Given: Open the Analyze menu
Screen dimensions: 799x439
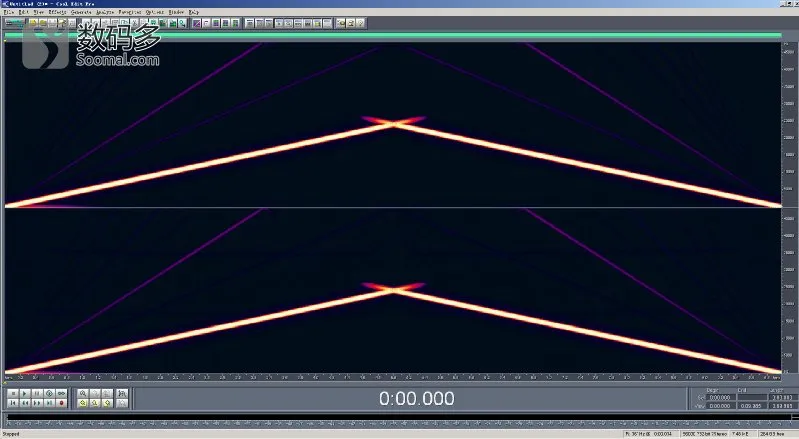Looking at the screenshot, I should 105,12.
